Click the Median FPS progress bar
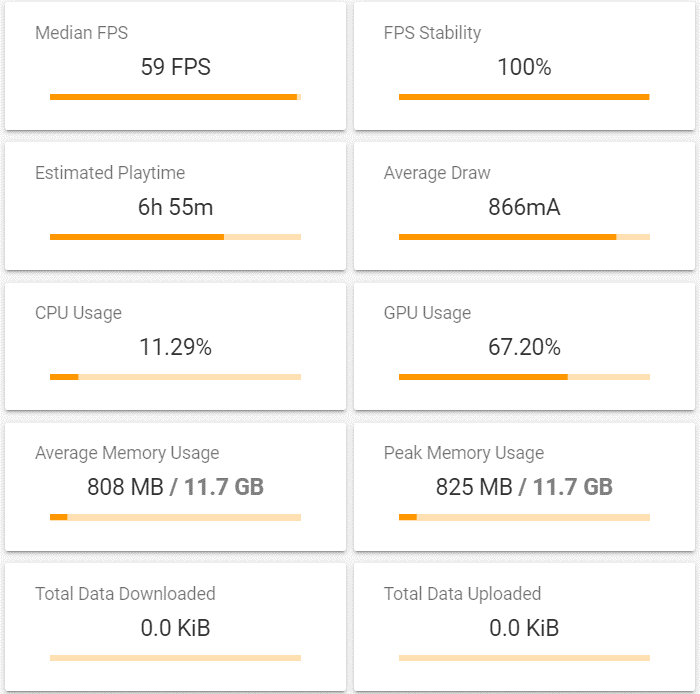Screen dimensions: 700x694 pyautogui.click(x=175, y=97)
